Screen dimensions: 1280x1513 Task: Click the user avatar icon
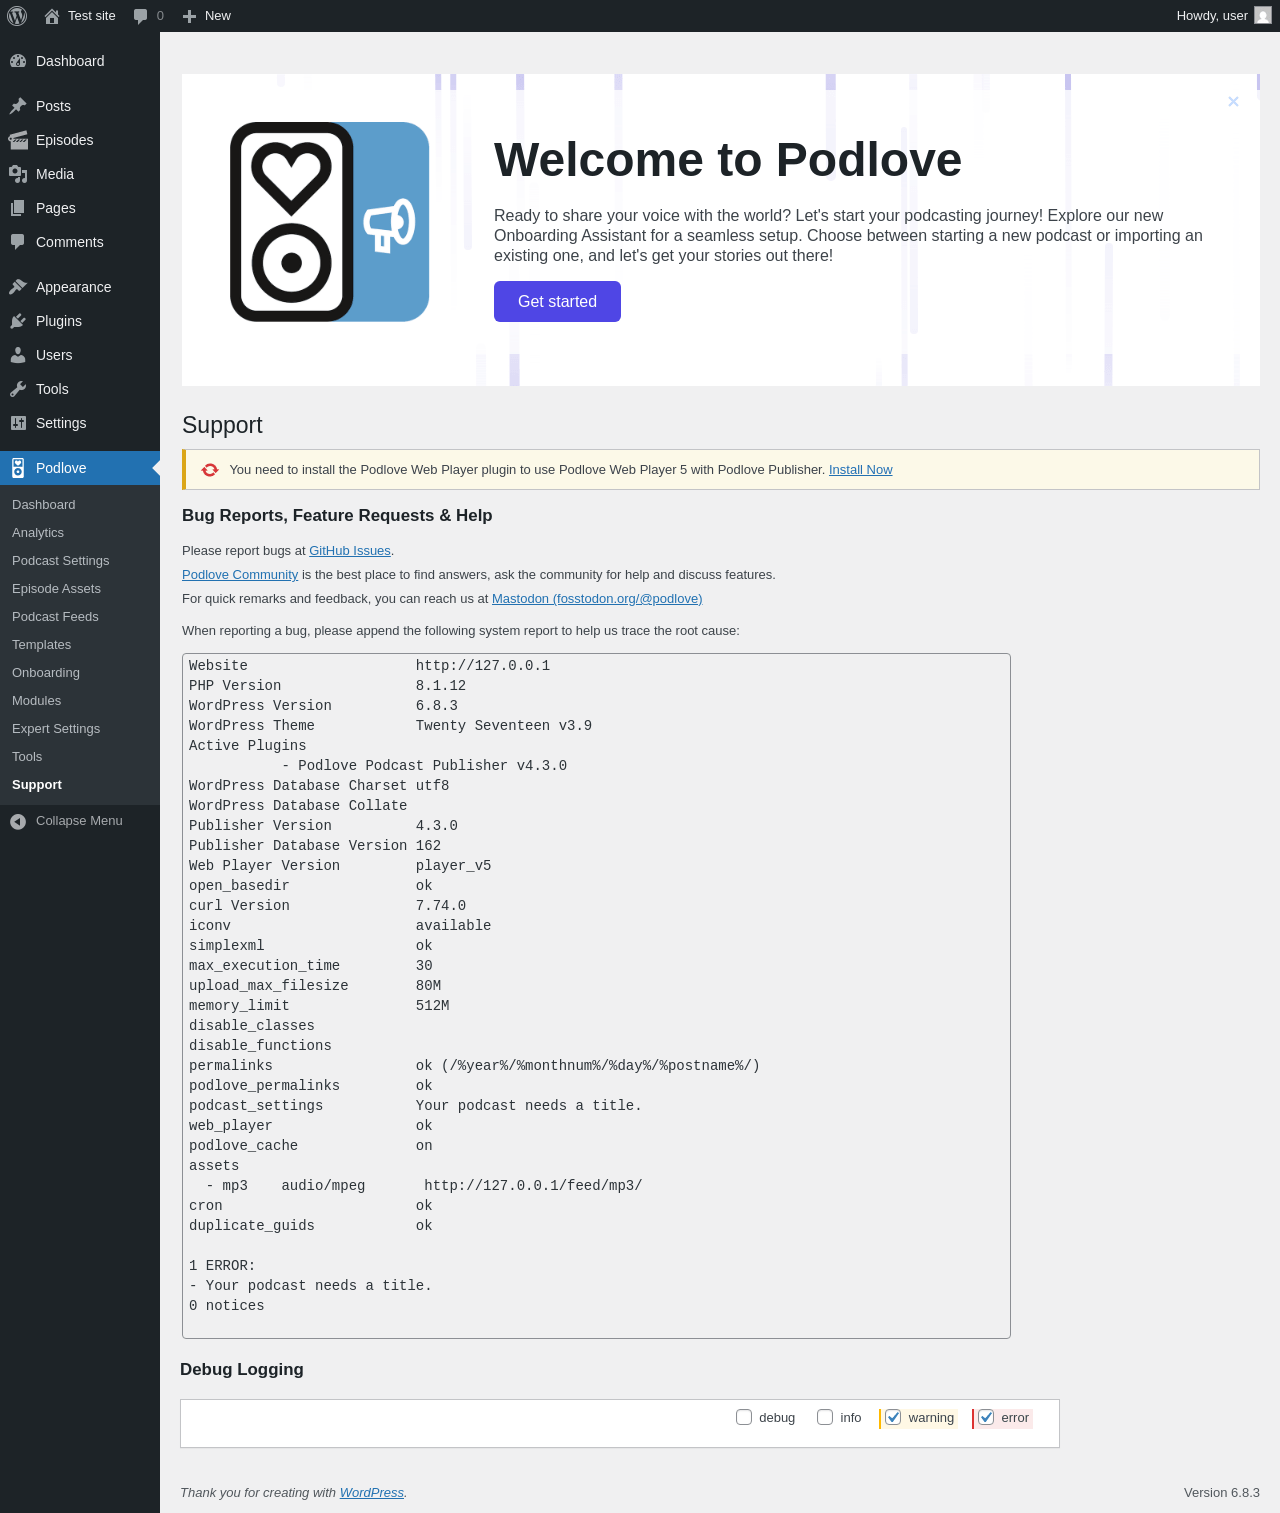click(x=1263, y=16)
